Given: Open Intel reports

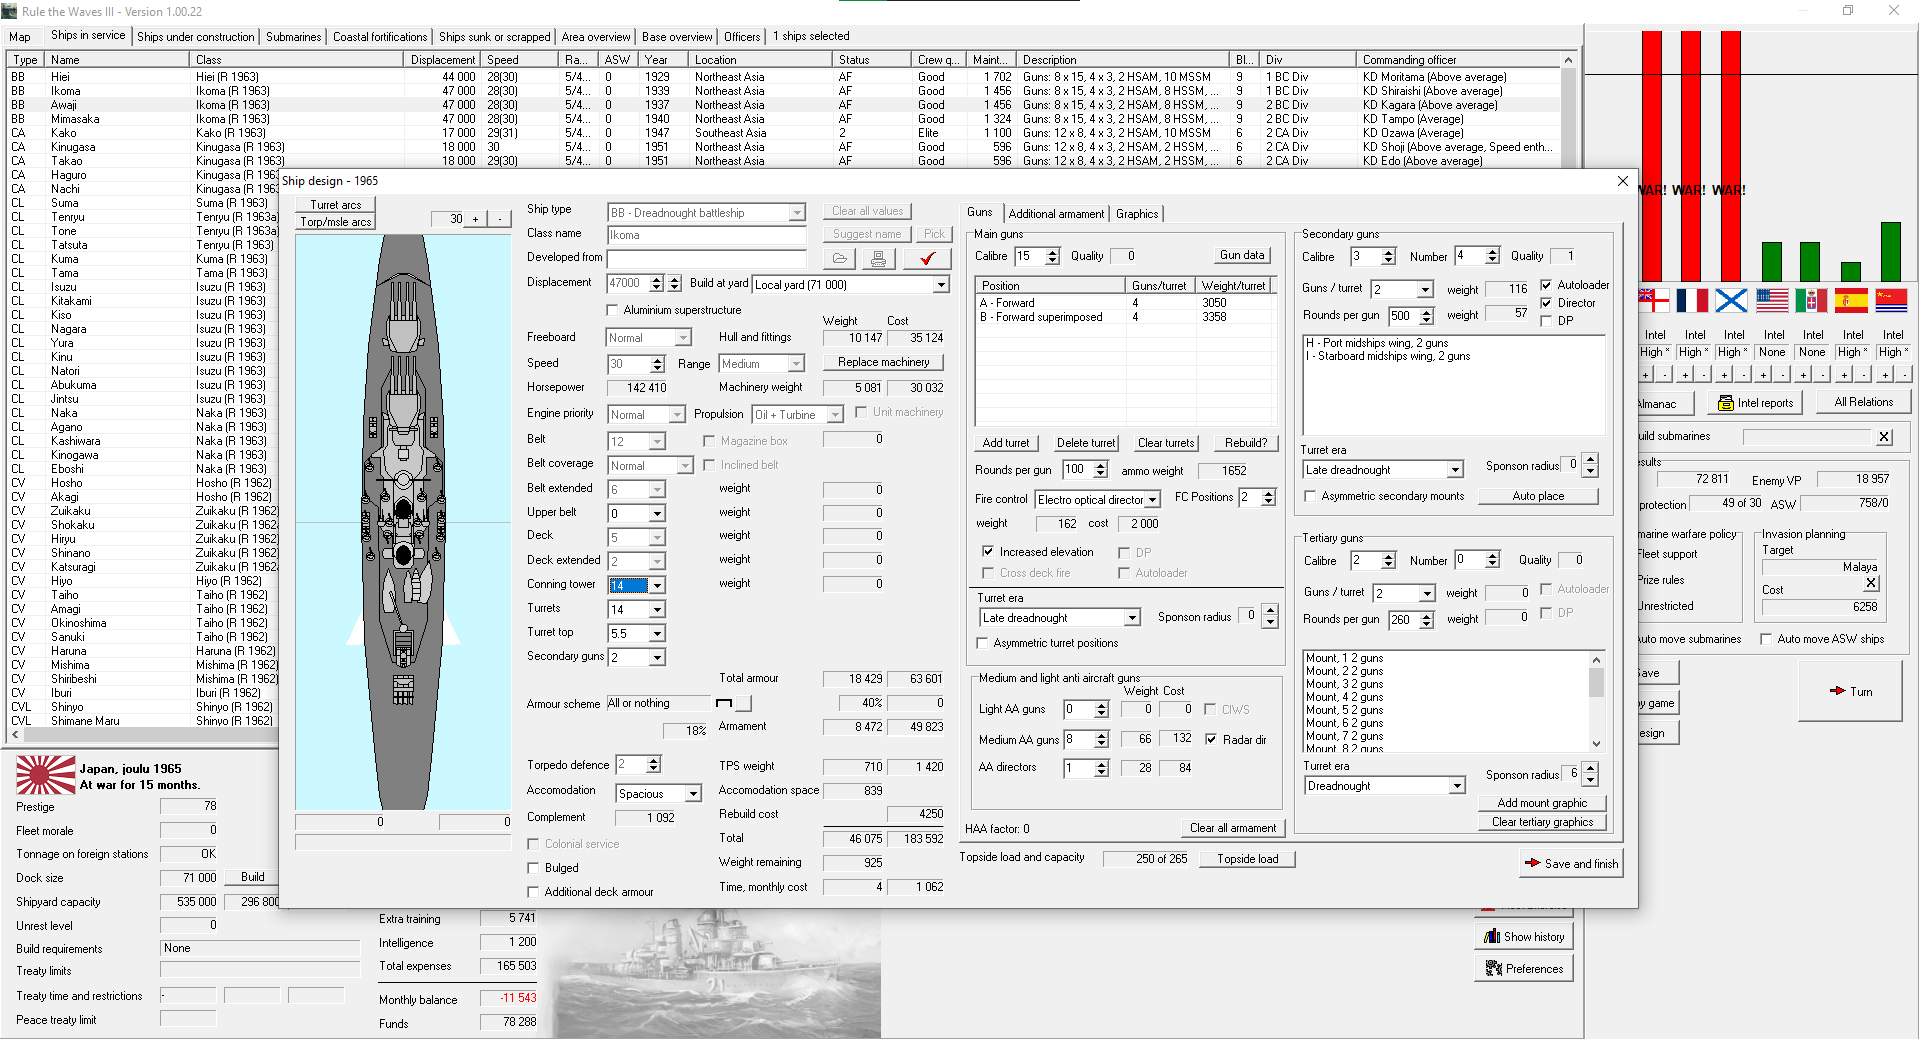Looking at the screenshot, I should 1755,403.
